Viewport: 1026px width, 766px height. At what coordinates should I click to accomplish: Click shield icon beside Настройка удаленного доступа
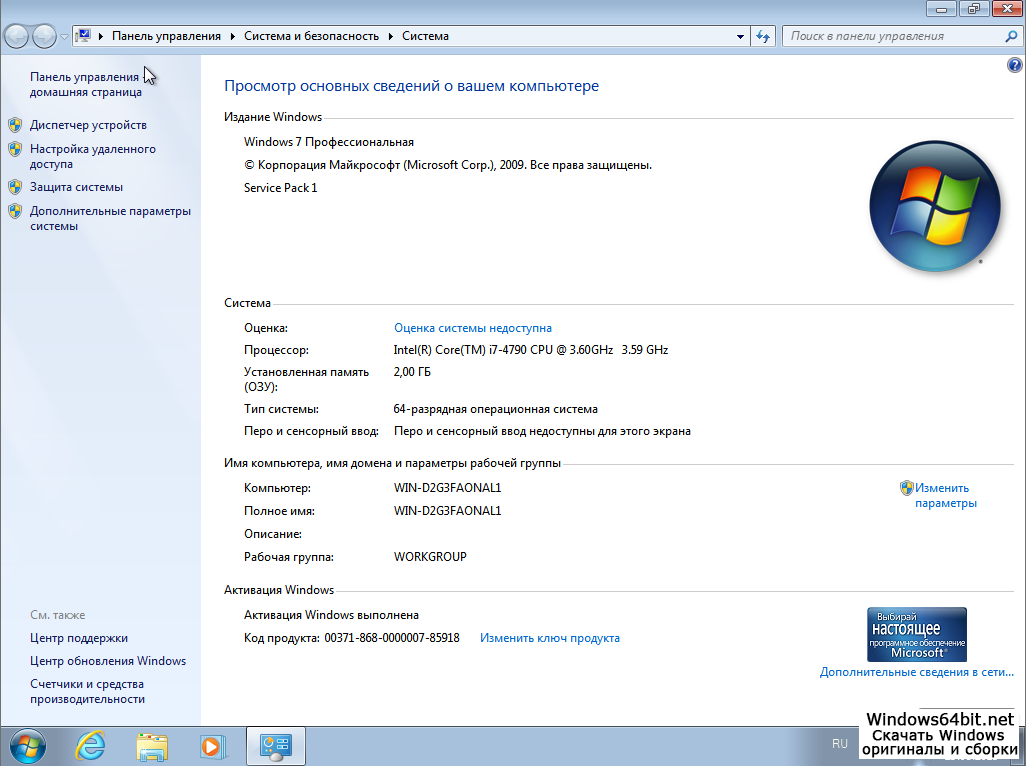15,149
